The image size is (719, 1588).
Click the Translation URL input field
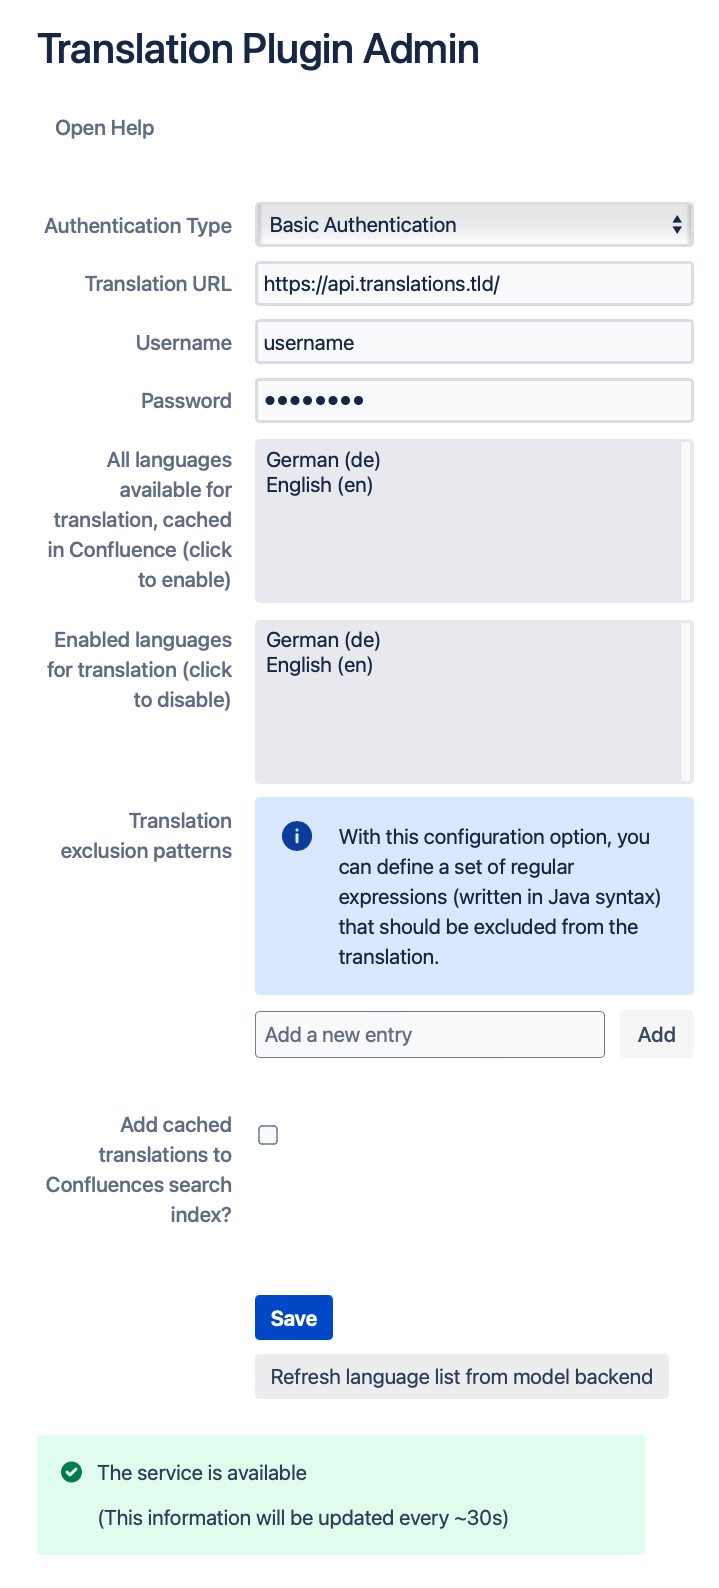tap(473, 283)
